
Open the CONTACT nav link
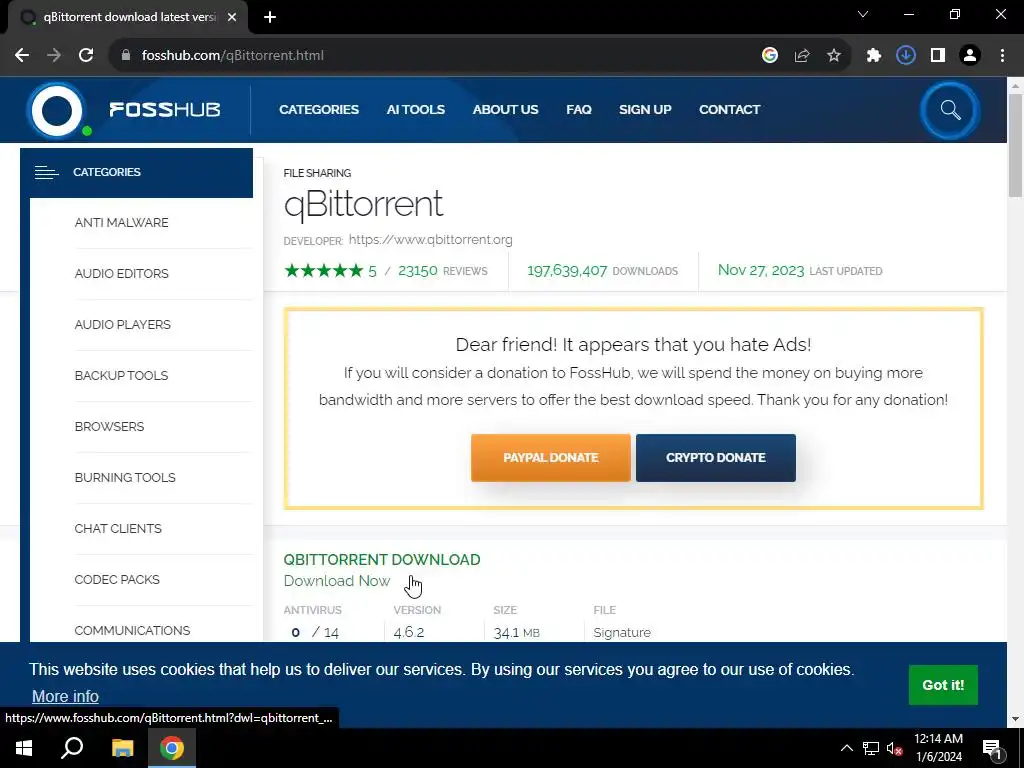729,110
